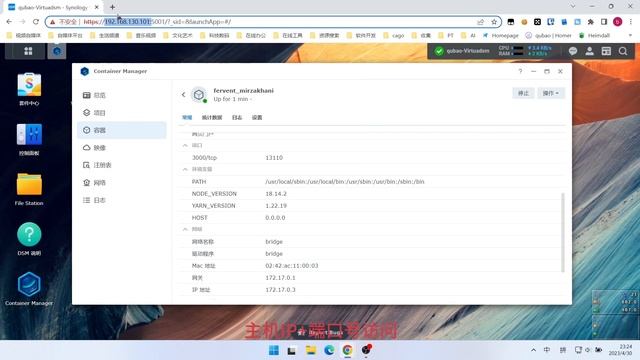Click IP address value 172.17.0.3
The width and height of the screenshot is (640, 360).
click(280, 290)
